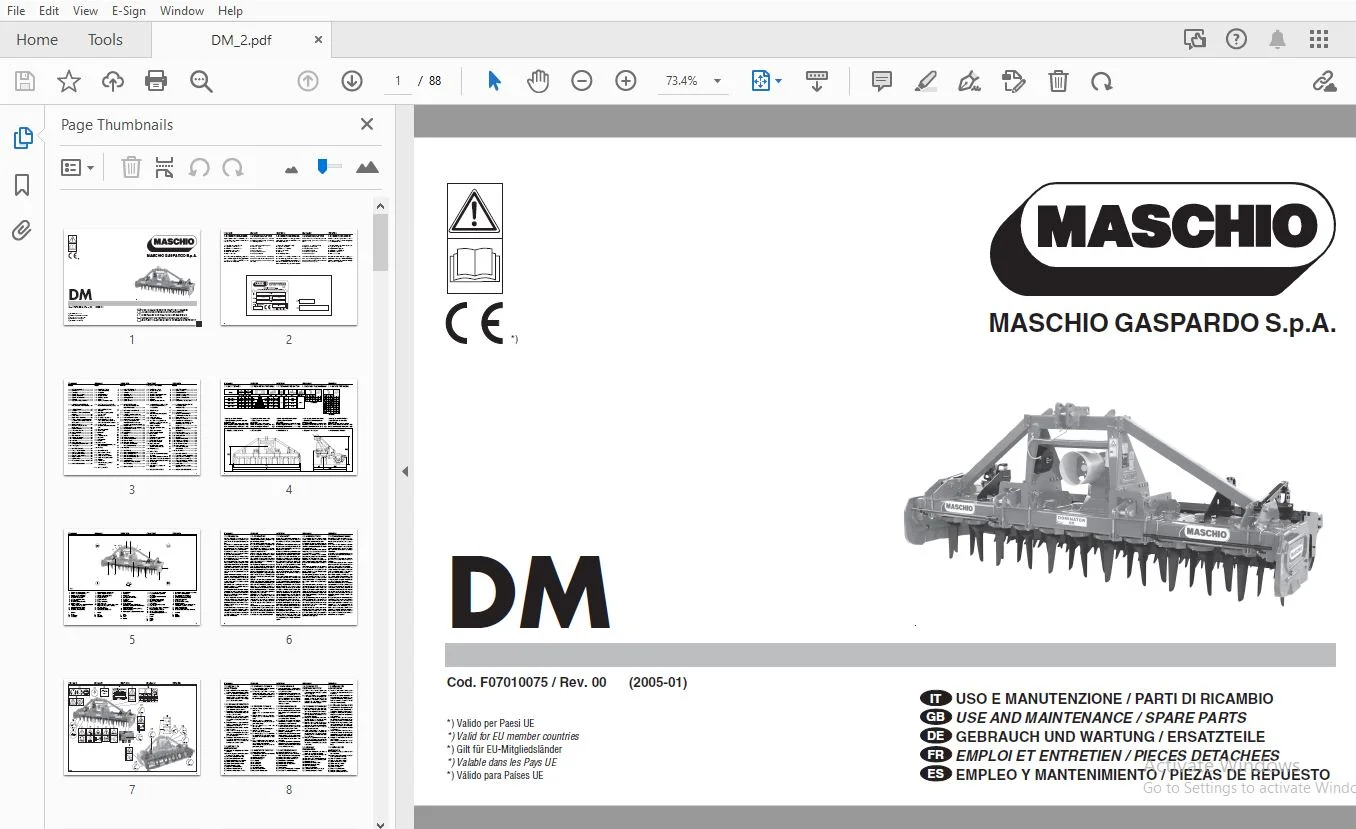Switch to the Tools tab

105,40
